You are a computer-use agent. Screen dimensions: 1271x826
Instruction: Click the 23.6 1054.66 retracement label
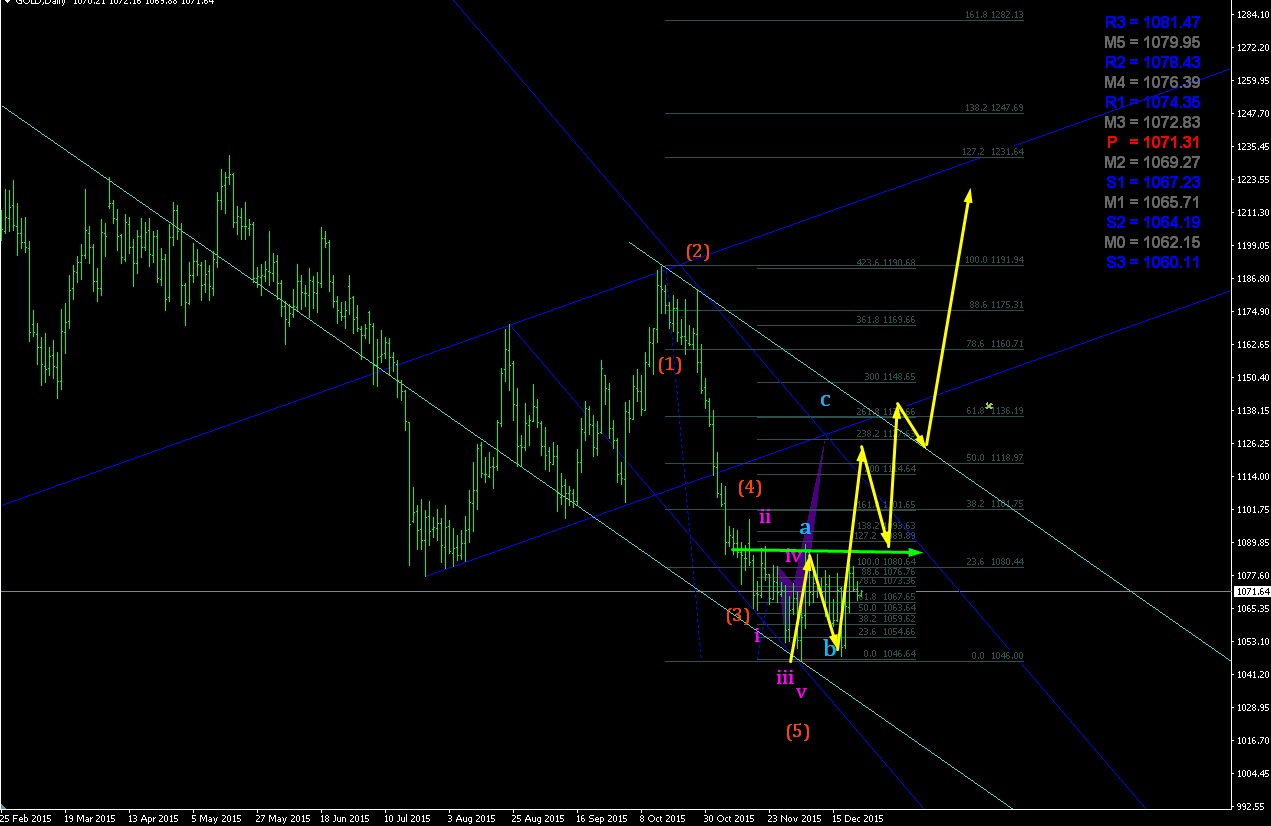(888, 632)
